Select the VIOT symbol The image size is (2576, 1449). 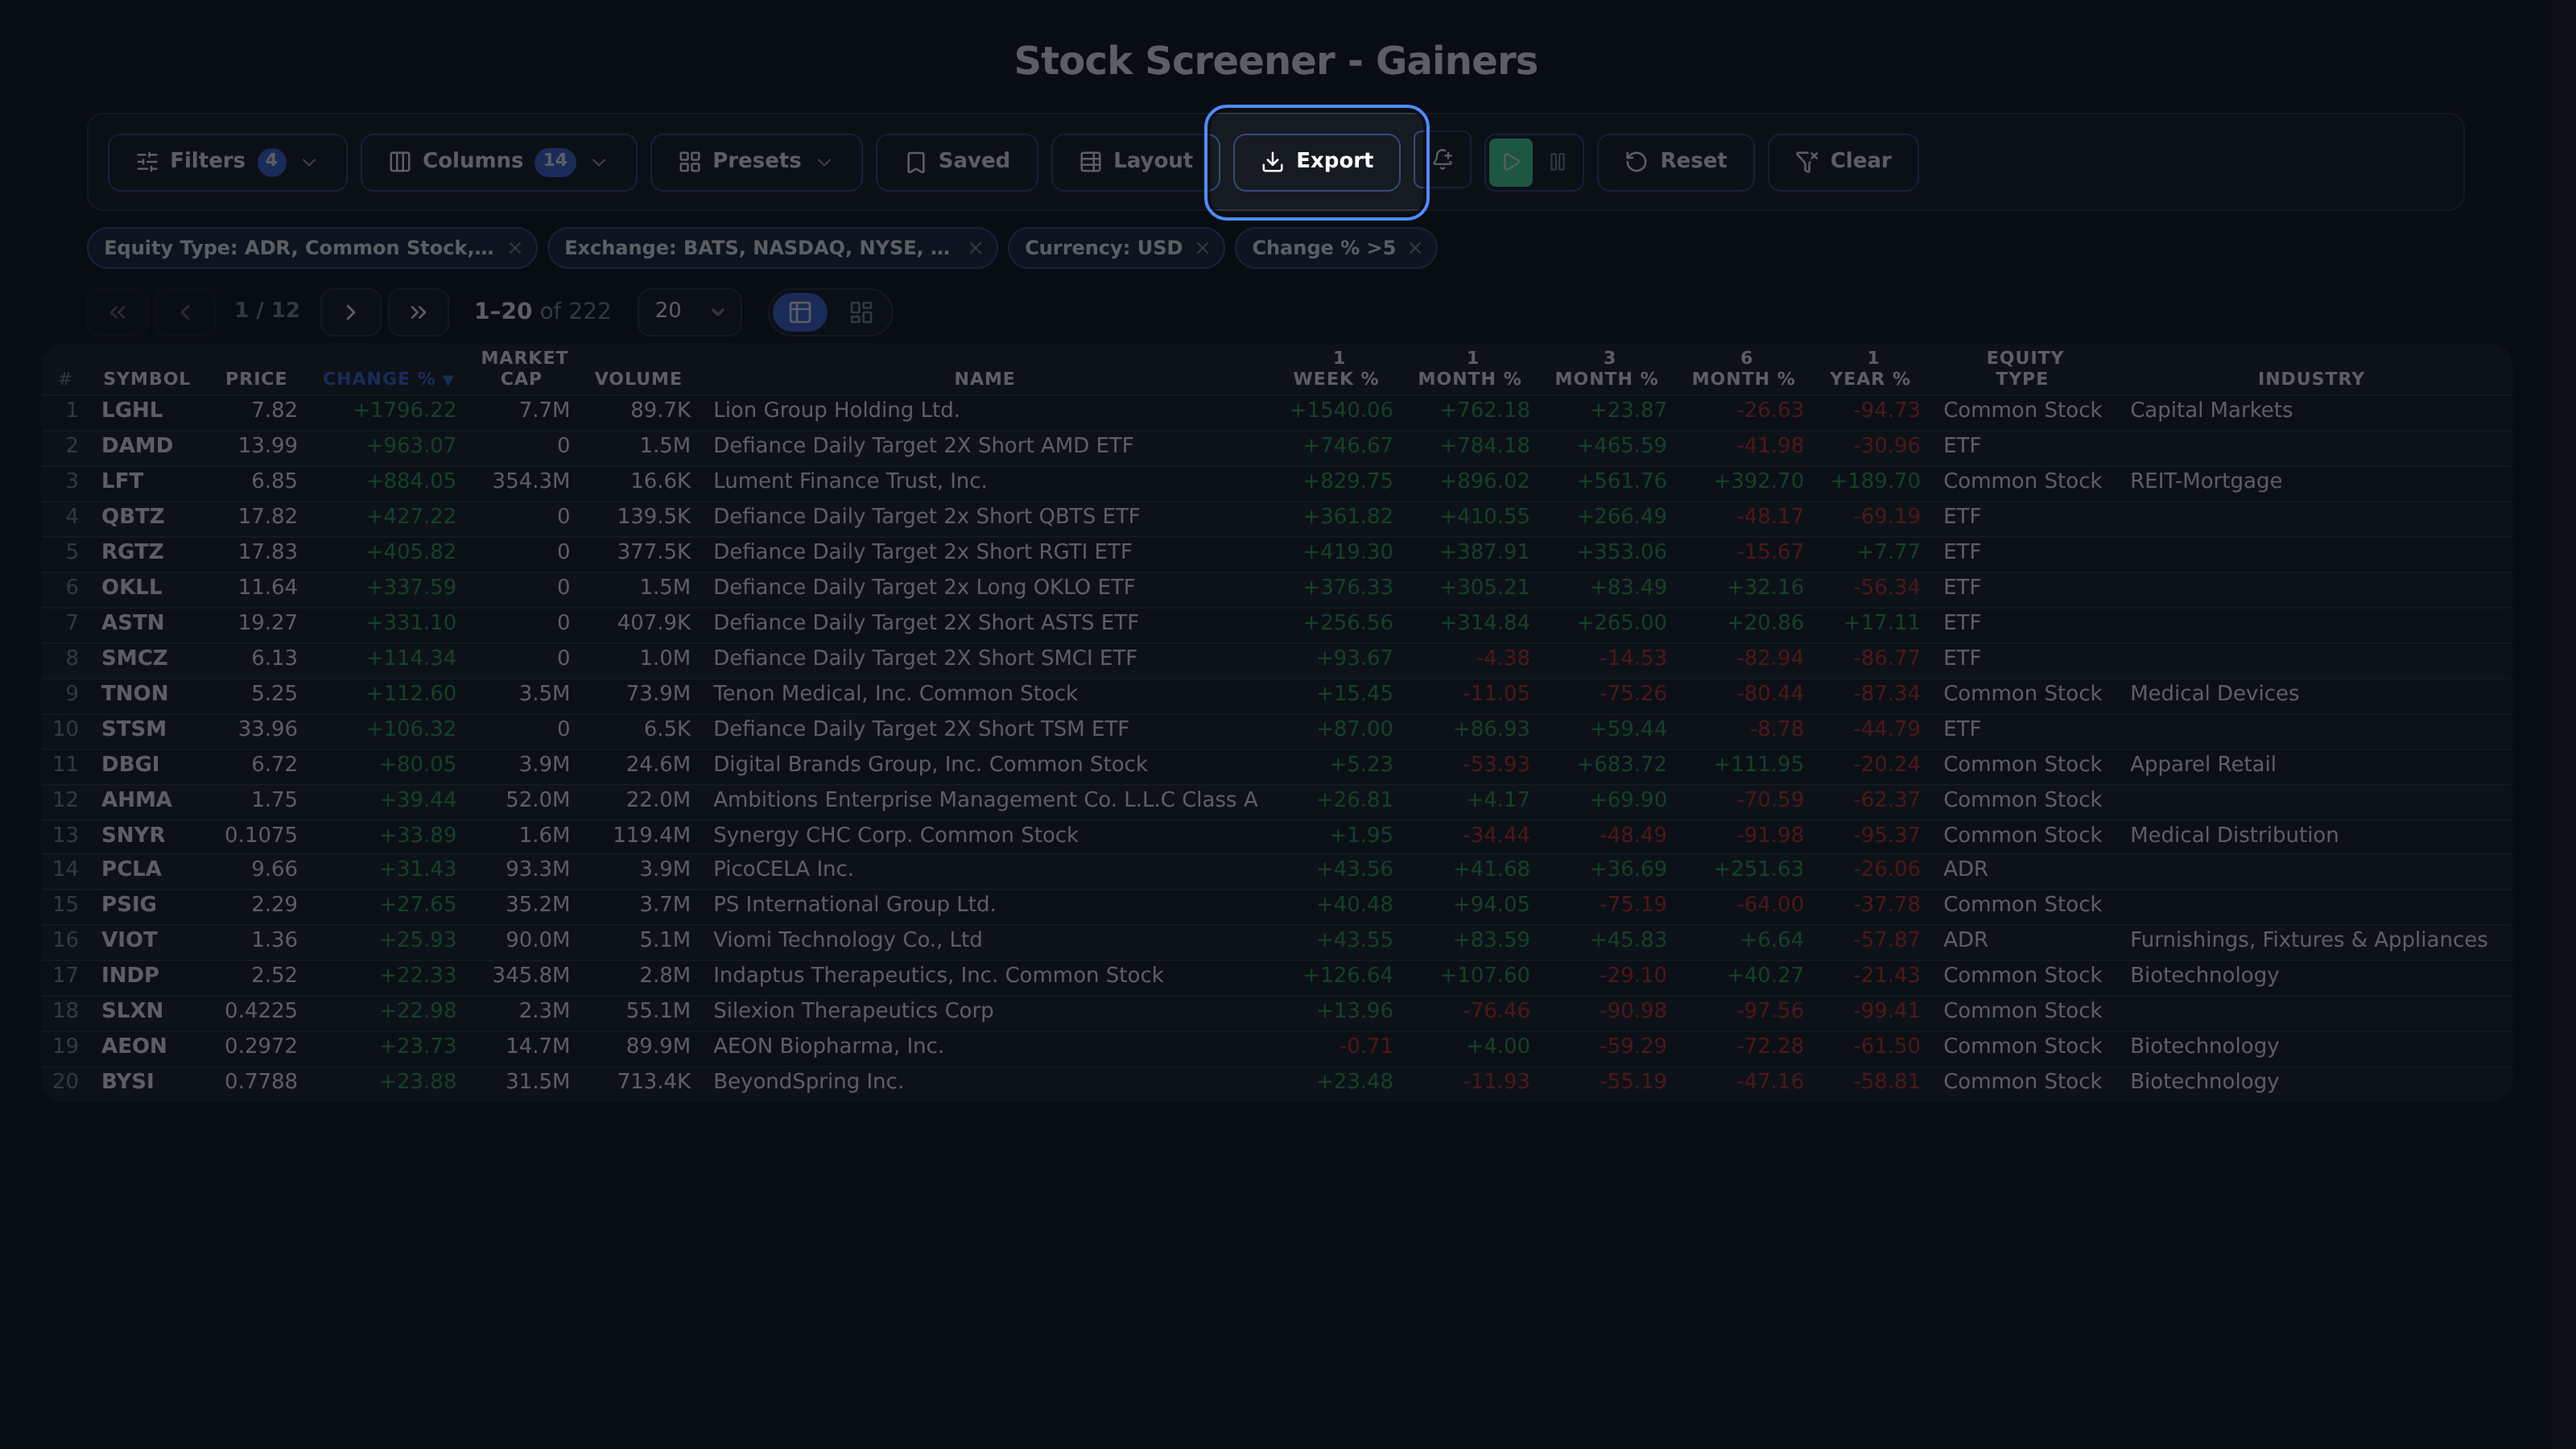tap(129, 940)
